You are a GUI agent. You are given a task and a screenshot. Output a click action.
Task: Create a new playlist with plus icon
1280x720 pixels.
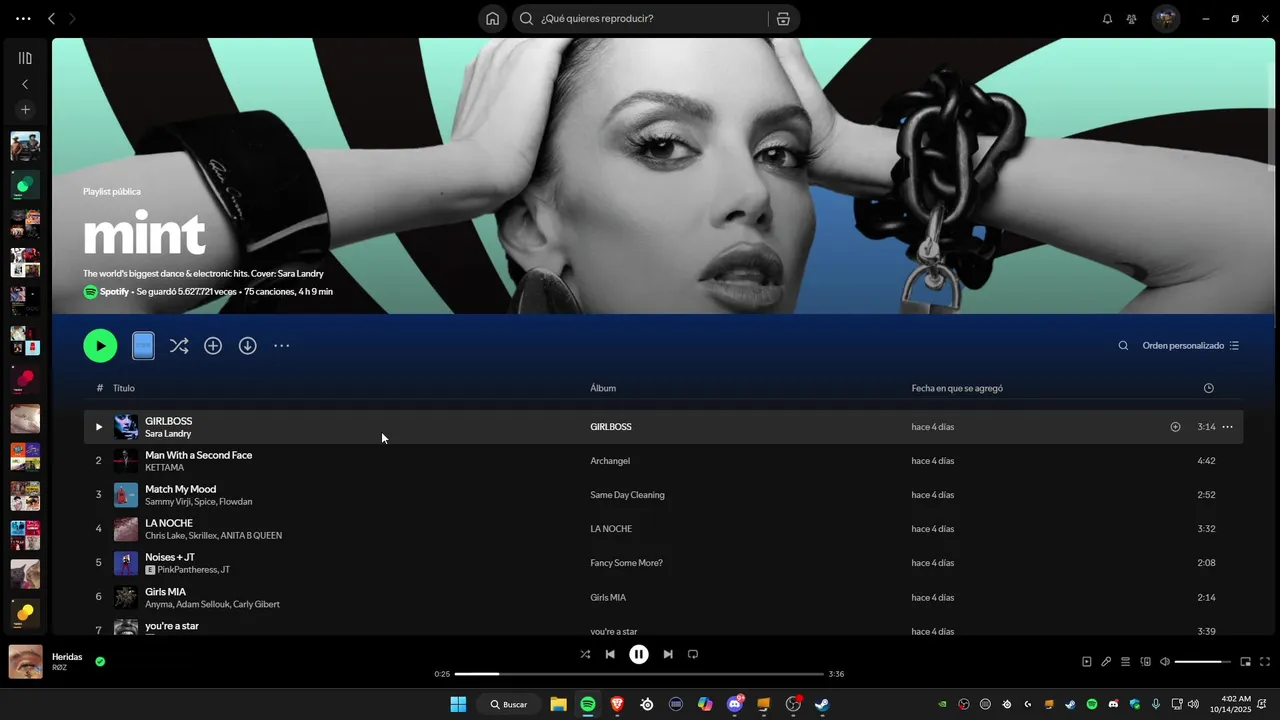[25, 109]
